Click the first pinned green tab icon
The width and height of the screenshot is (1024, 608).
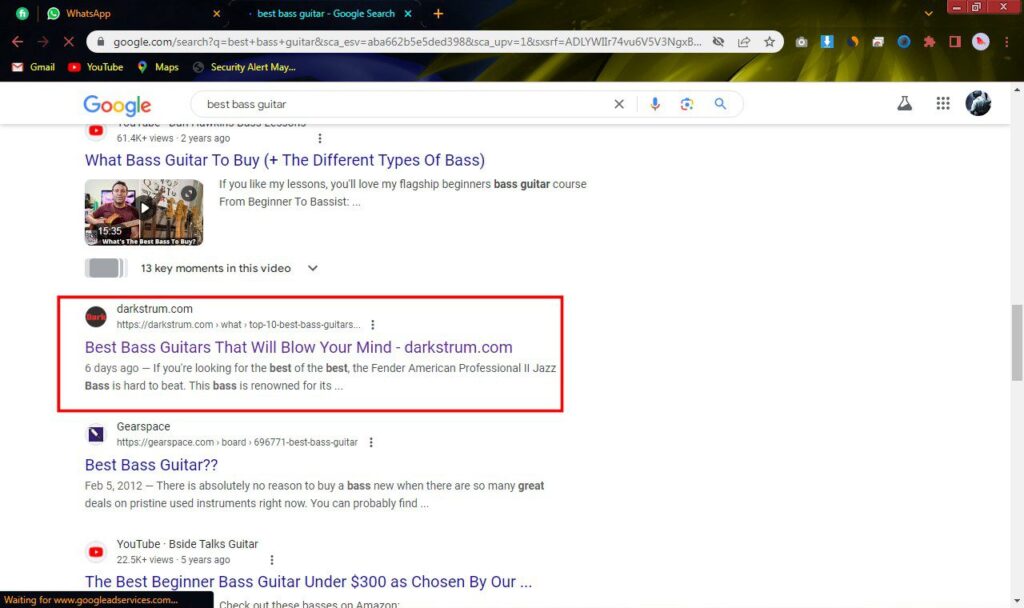click(x=22, y=13)
